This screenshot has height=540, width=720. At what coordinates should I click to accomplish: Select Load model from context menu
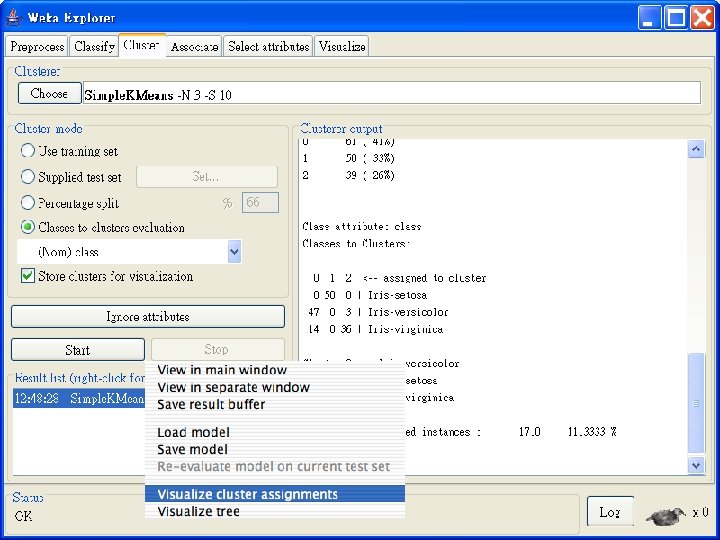(275, 432)
